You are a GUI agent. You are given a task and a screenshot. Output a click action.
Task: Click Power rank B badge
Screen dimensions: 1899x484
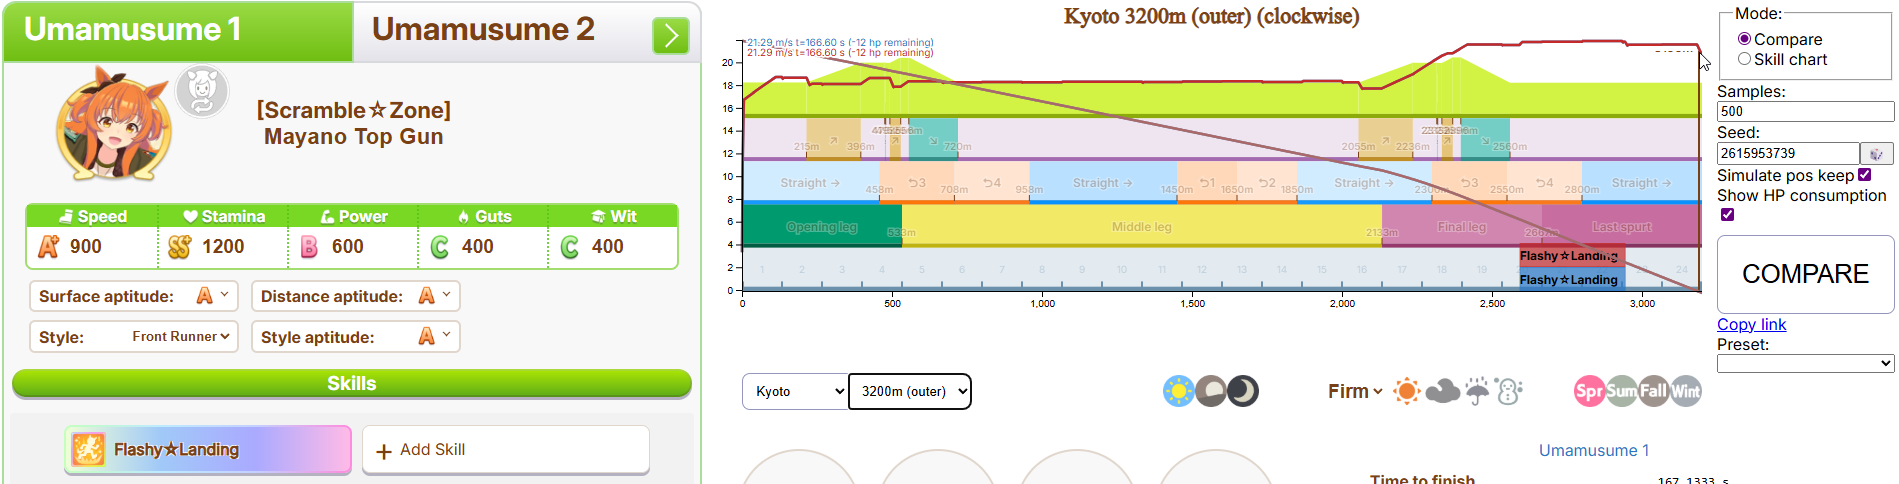(x=309, y=246)
